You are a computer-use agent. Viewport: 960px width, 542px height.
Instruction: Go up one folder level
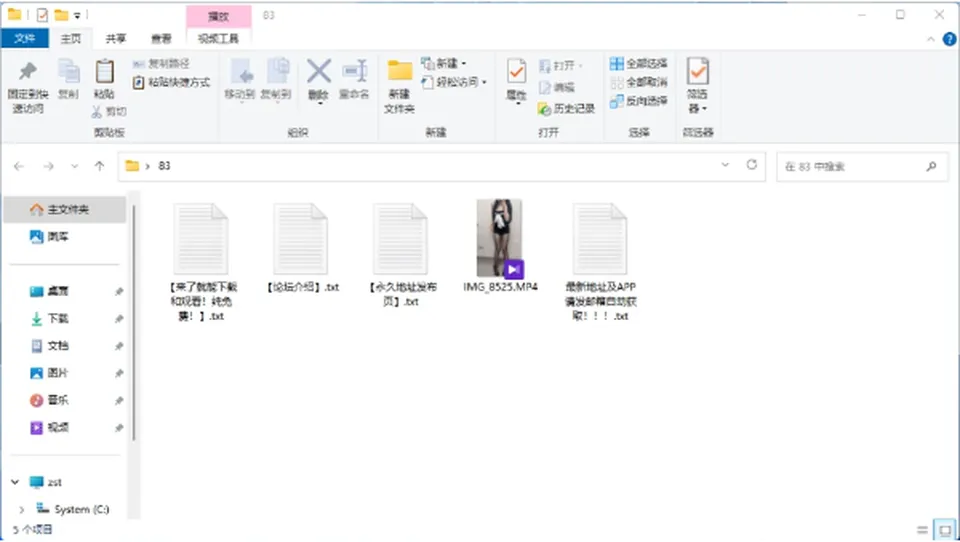[x=99, y=166]
